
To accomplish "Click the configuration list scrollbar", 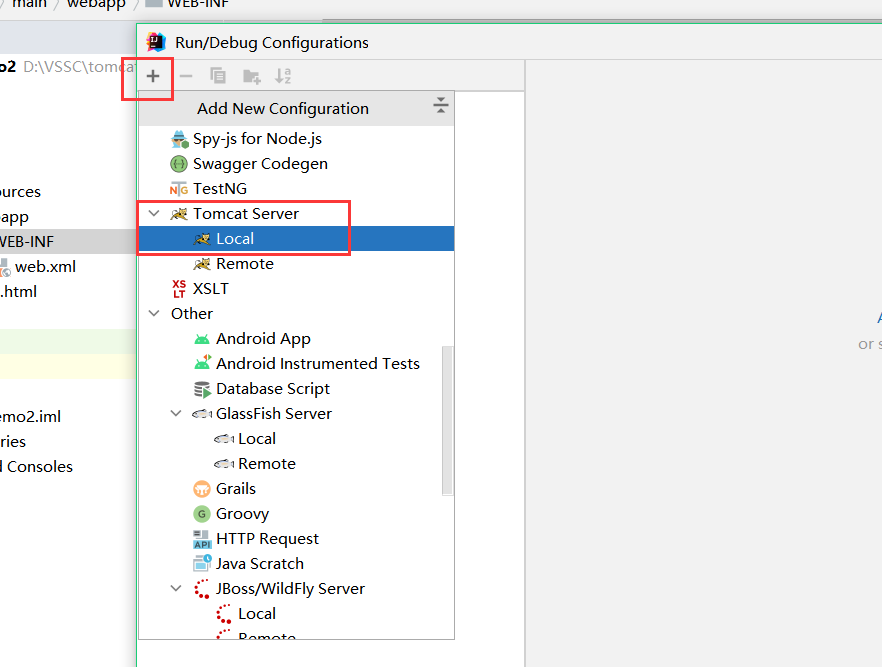I will click(x=448, y=421).
